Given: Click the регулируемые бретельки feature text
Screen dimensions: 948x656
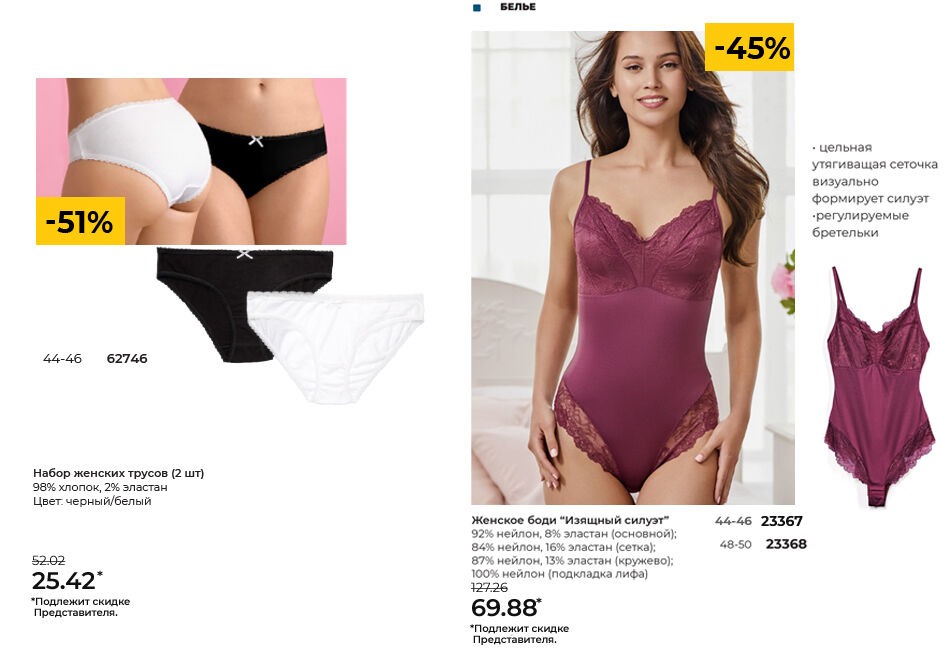Looking at the screenshot, I should 860,224.
